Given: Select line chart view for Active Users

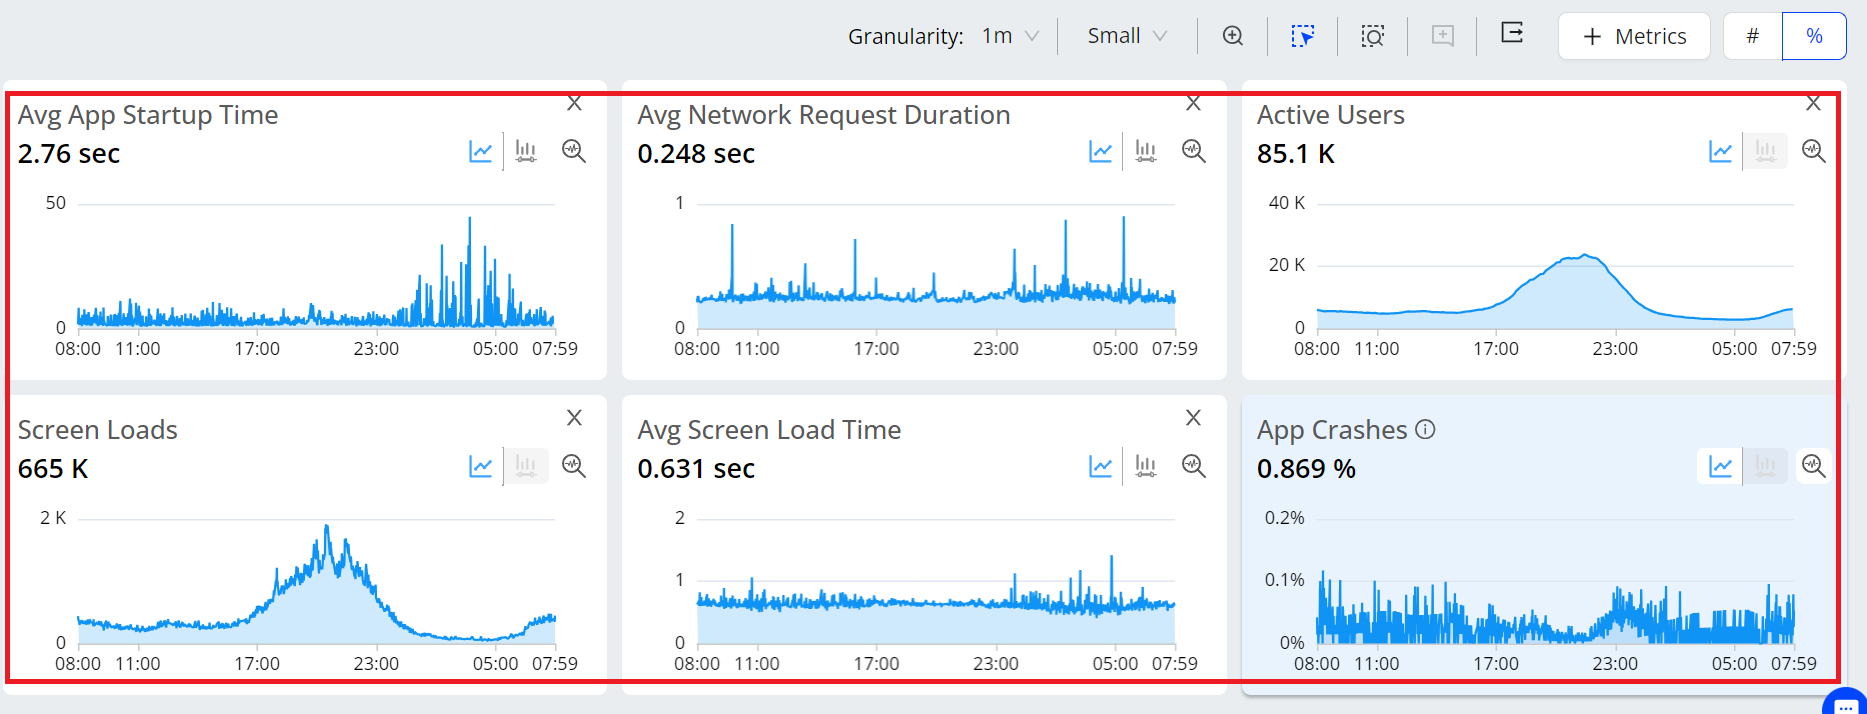Looking at the screenshot, I should click(x=1720, y=151).
